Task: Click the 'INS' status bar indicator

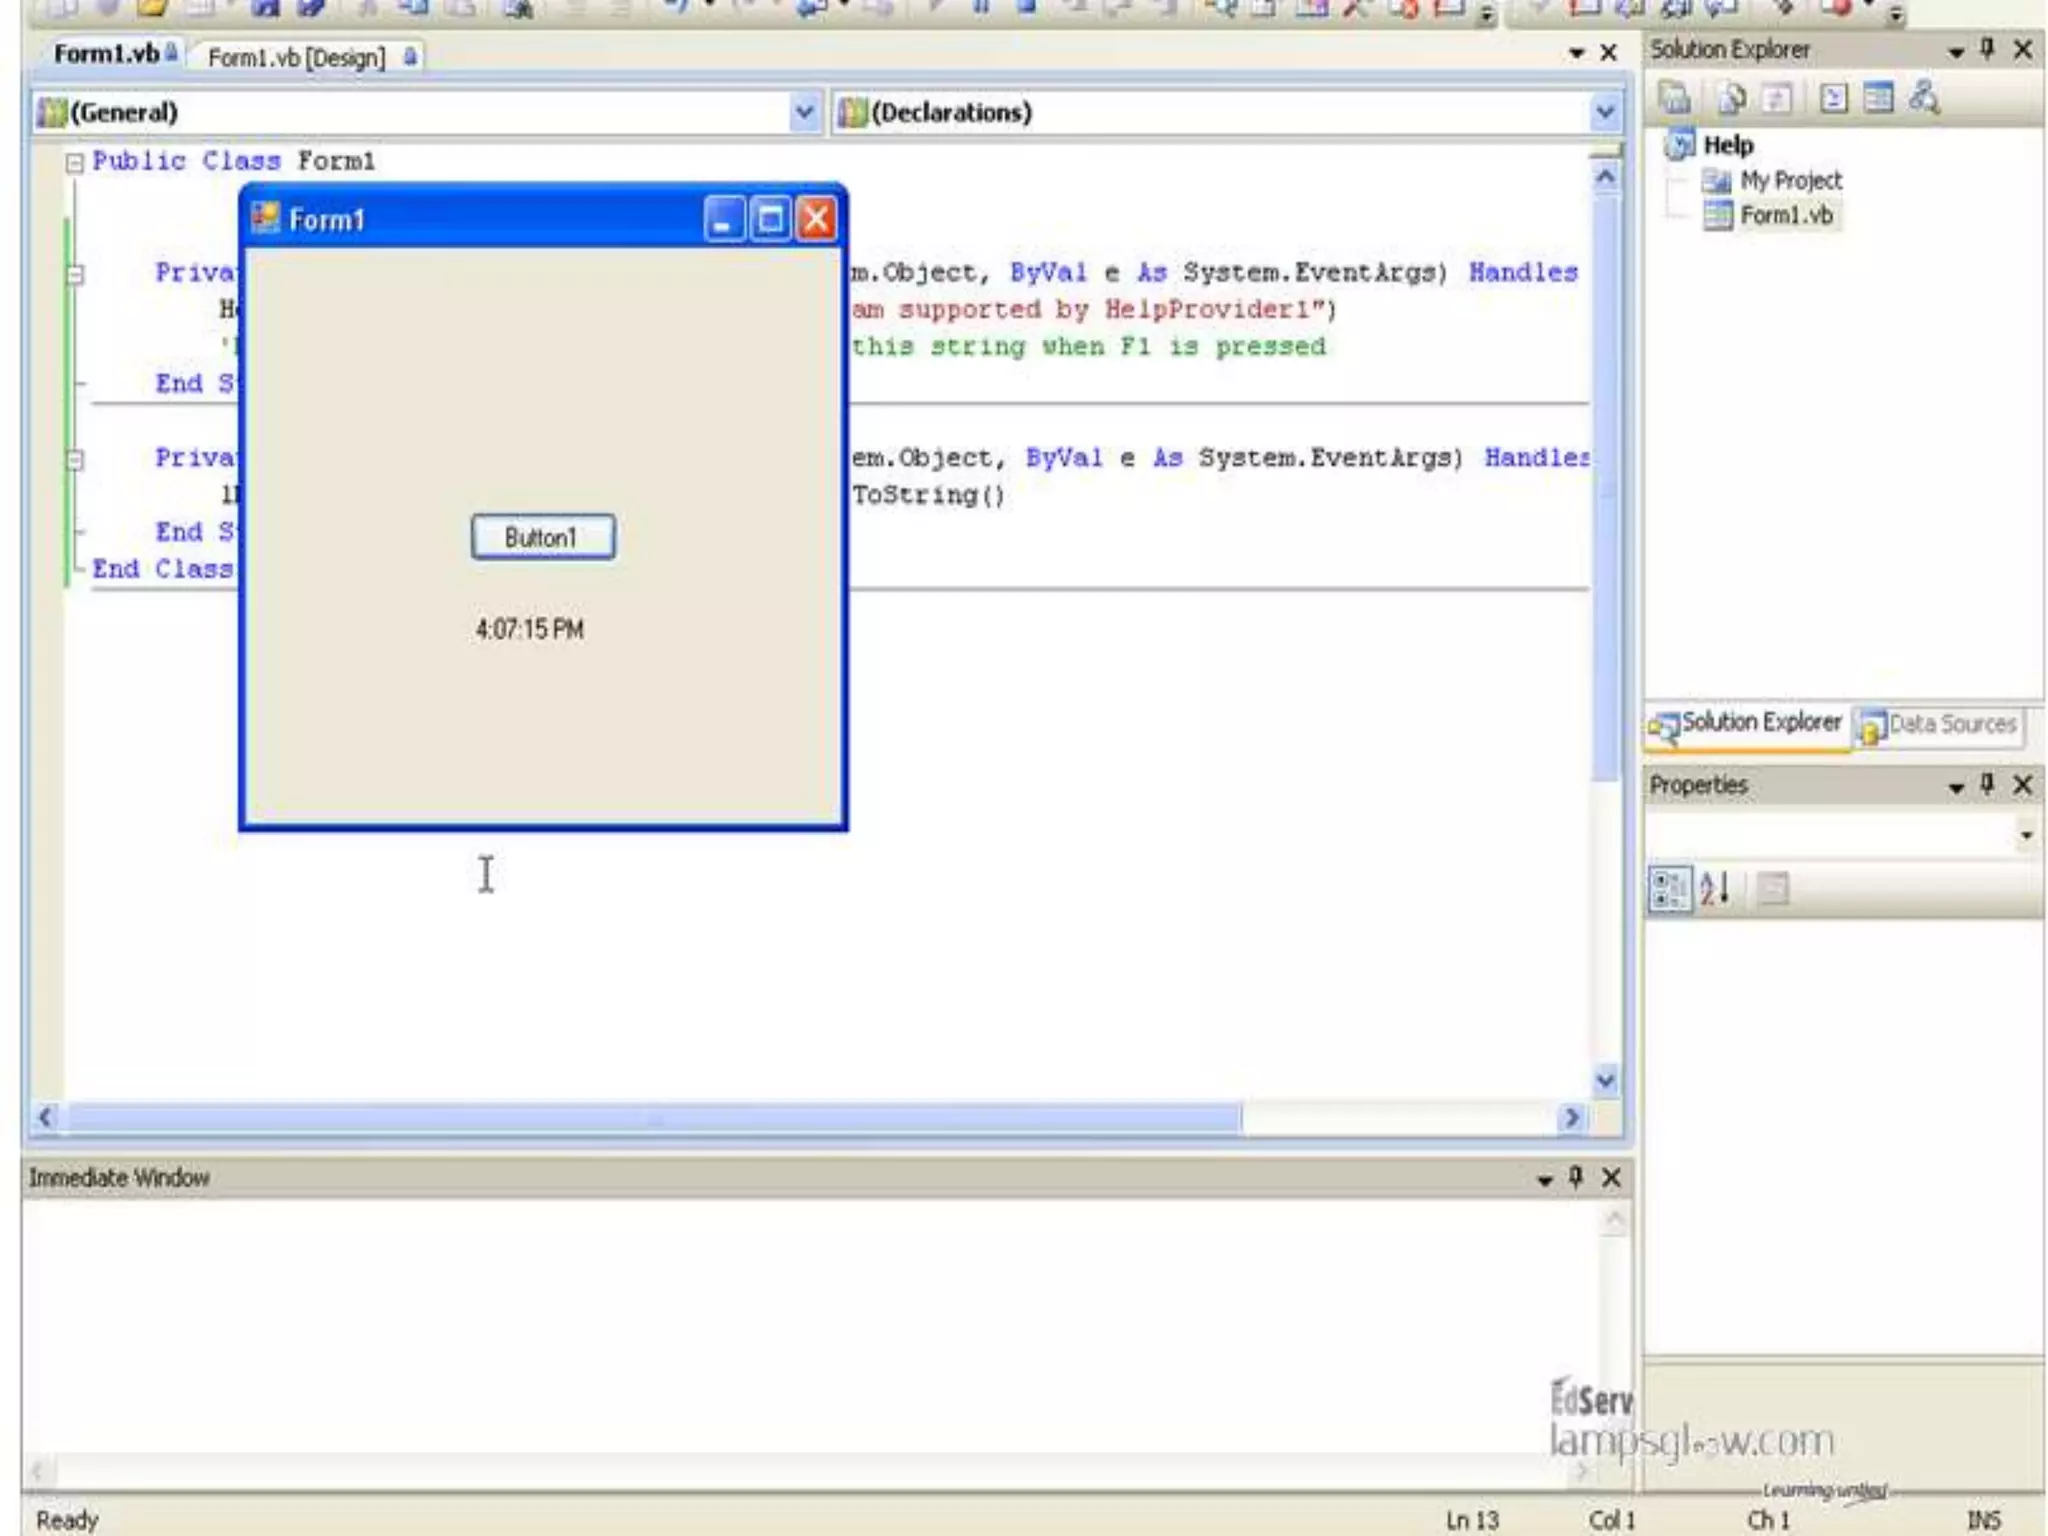Action: (x=1985, y=1520)
